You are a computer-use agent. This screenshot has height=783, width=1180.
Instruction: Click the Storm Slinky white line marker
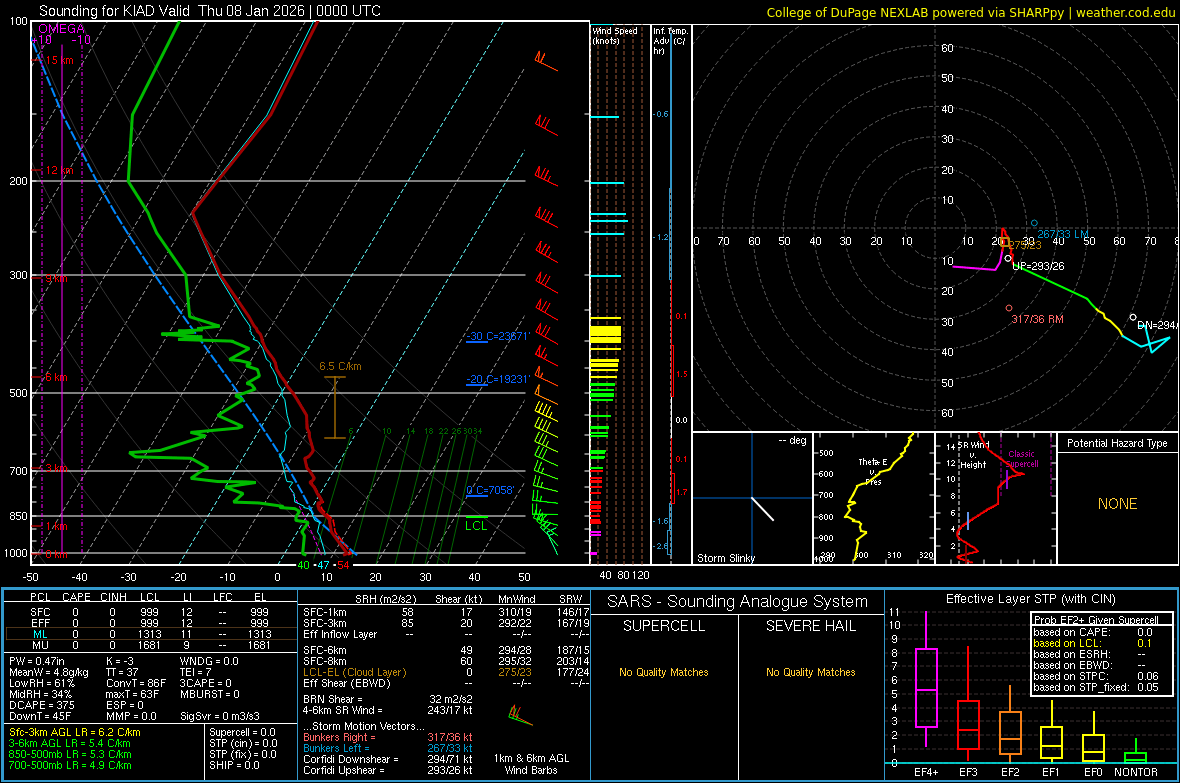762,509
